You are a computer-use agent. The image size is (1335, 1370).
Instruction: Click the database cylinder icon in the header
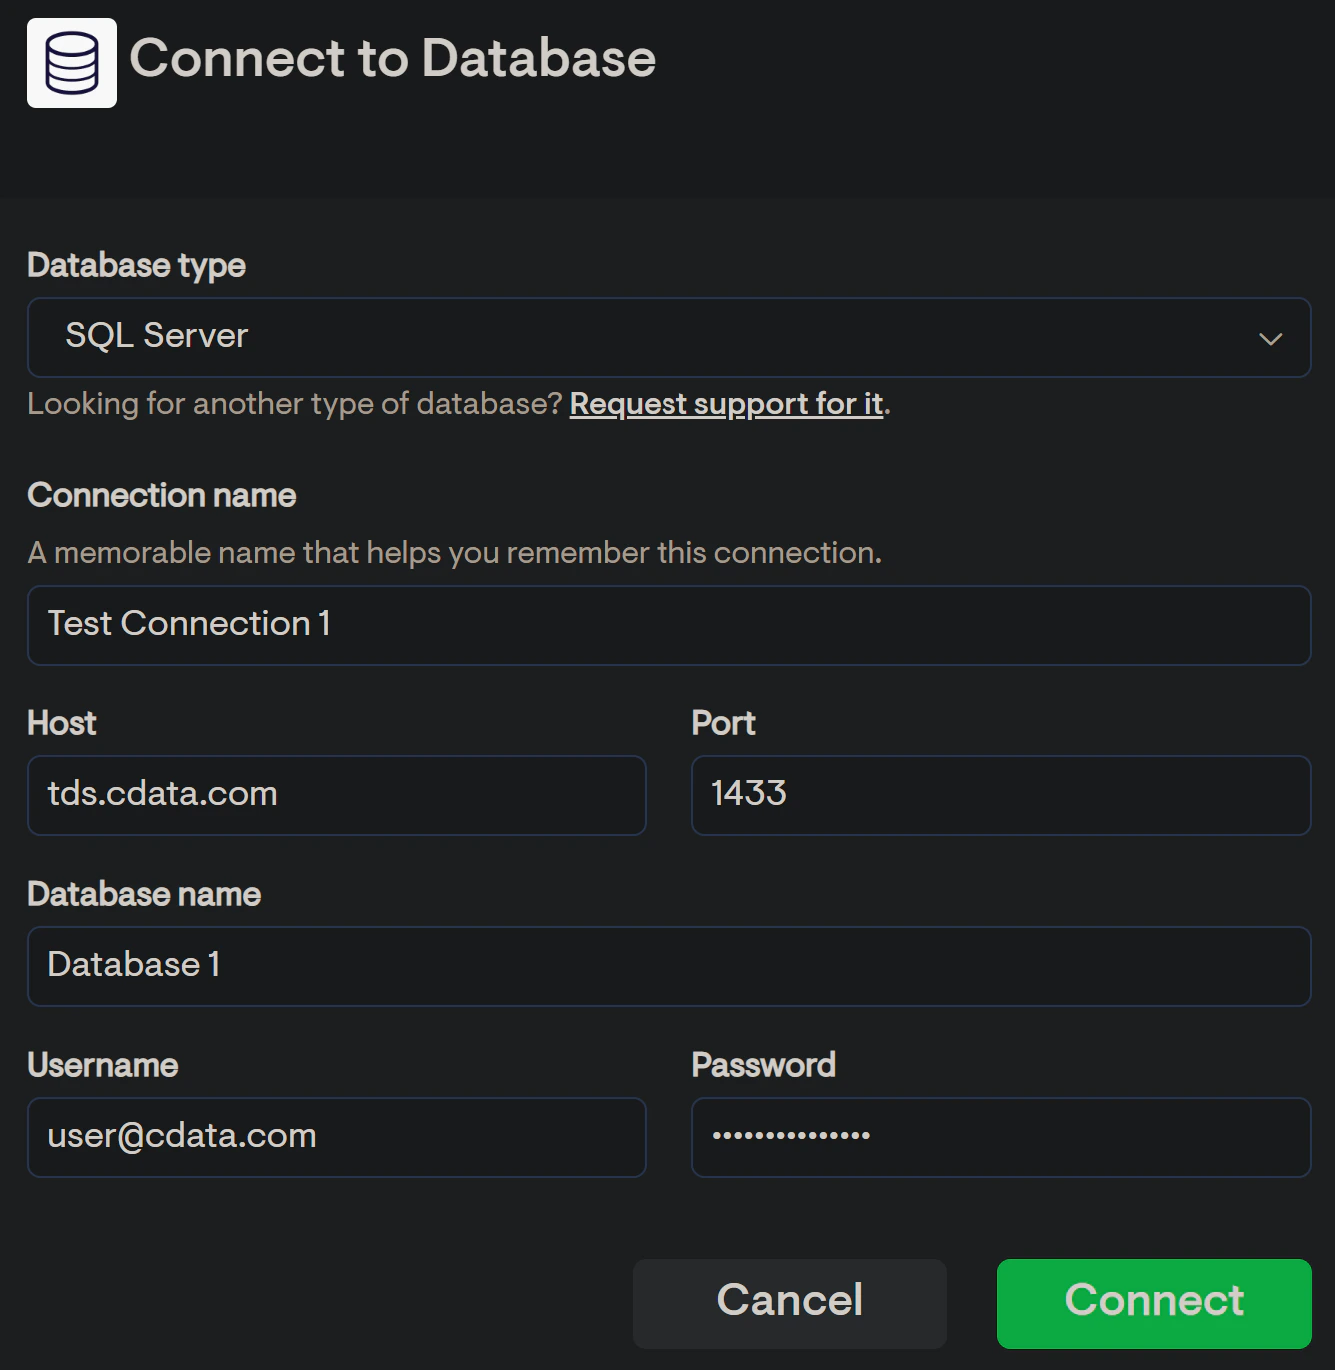coord(71,62)
